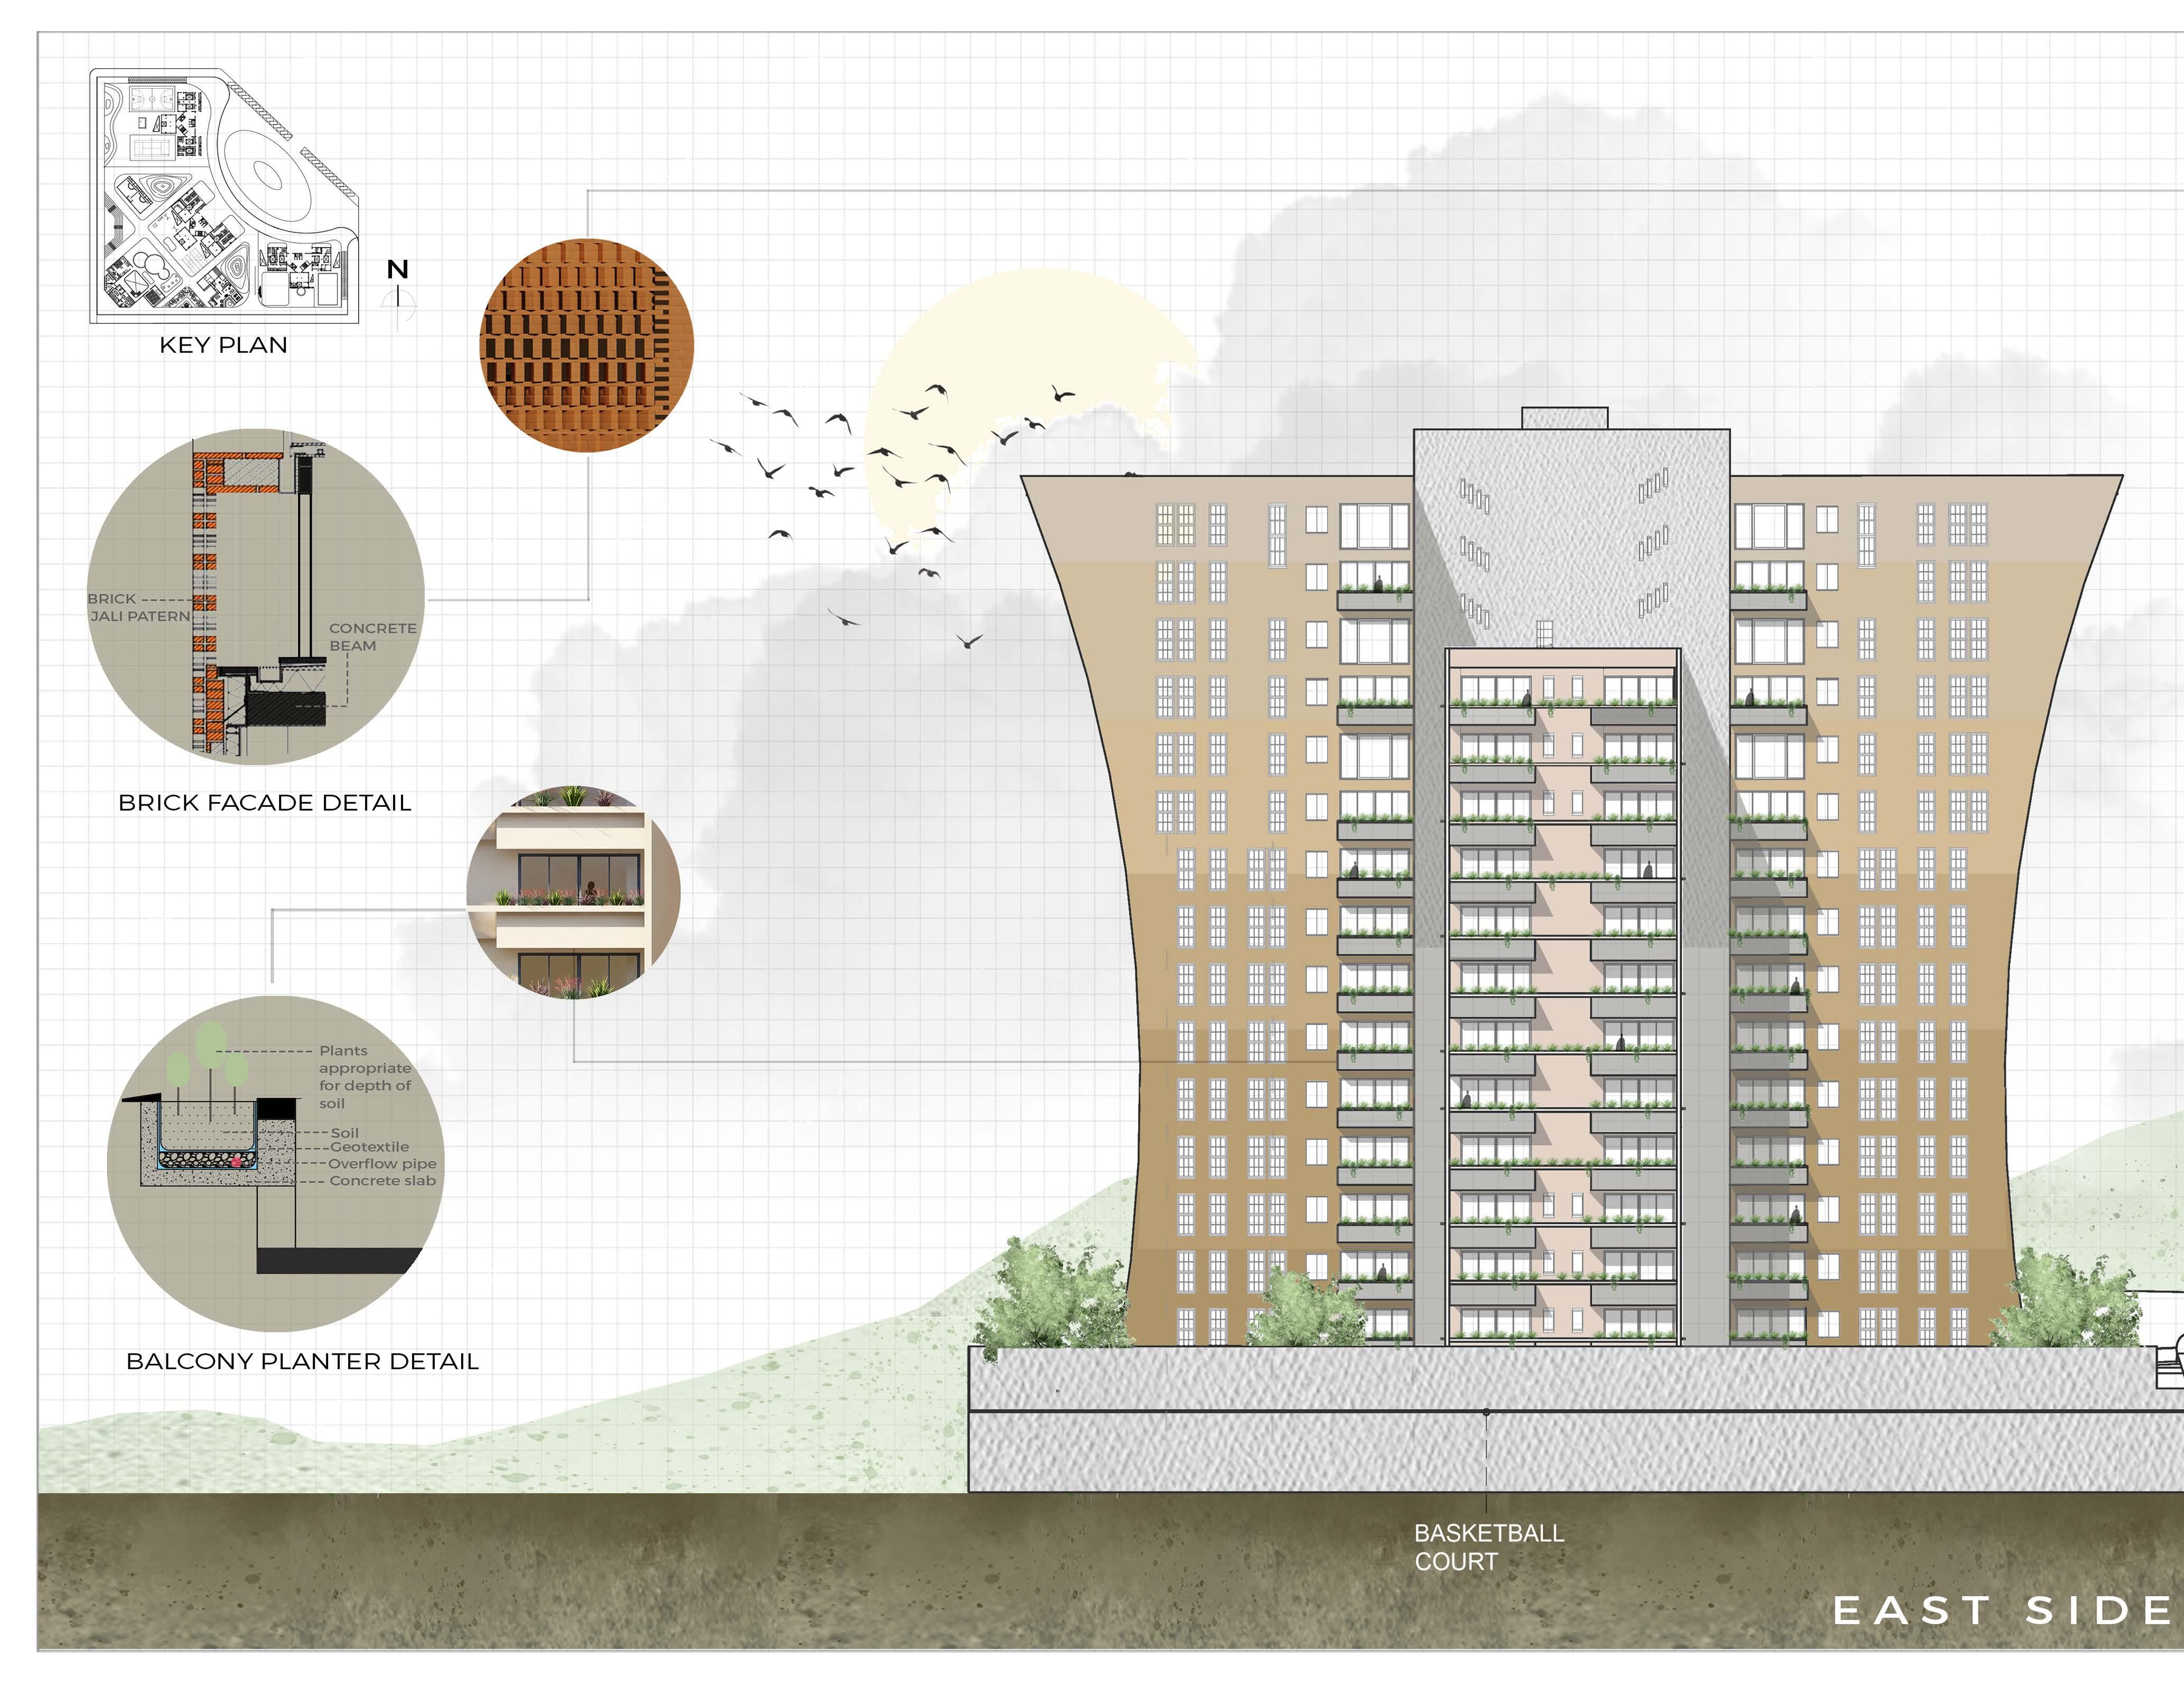Click the balcony render circular image

pos(573,892)
